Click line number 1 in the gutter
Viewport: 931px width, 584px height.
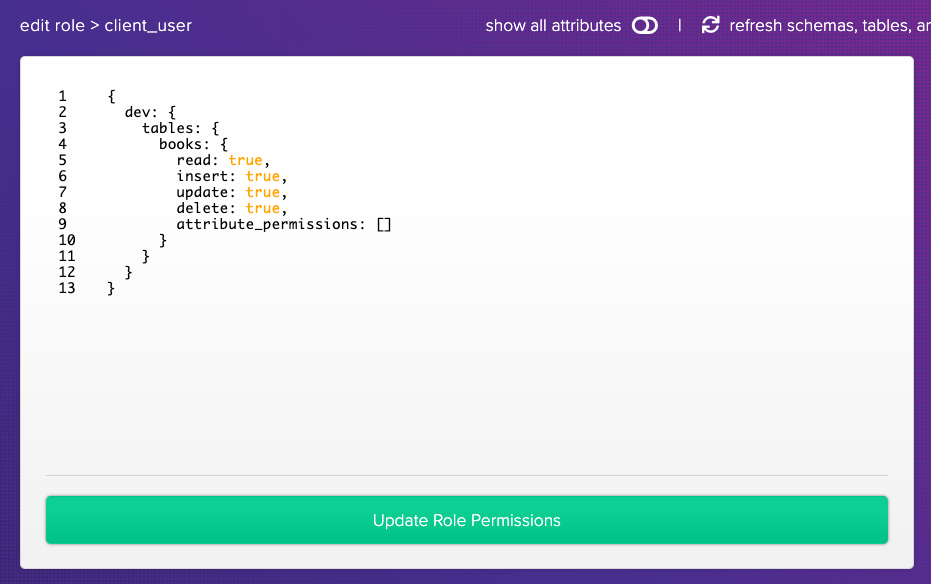63,96
